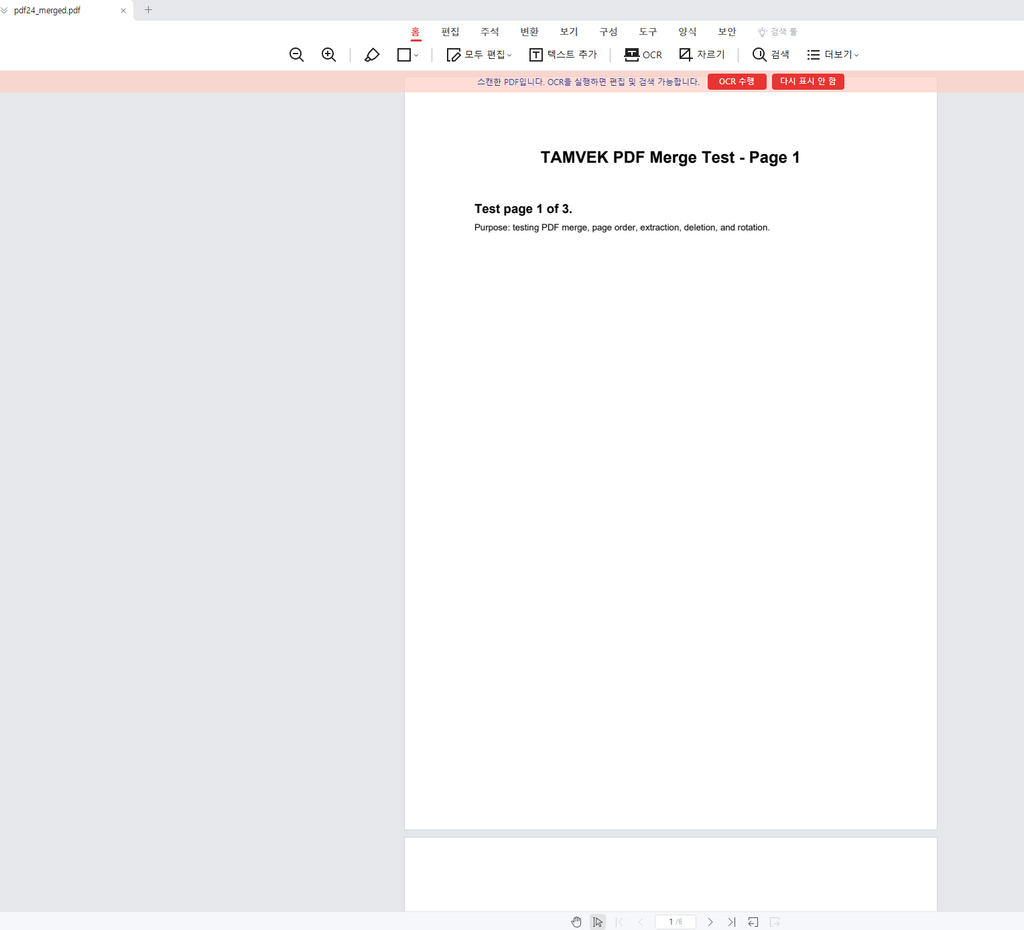Screen dimensions: 1024x930
Task: Activate the 자르기 crop tool
Action: (x=702, y=55)
